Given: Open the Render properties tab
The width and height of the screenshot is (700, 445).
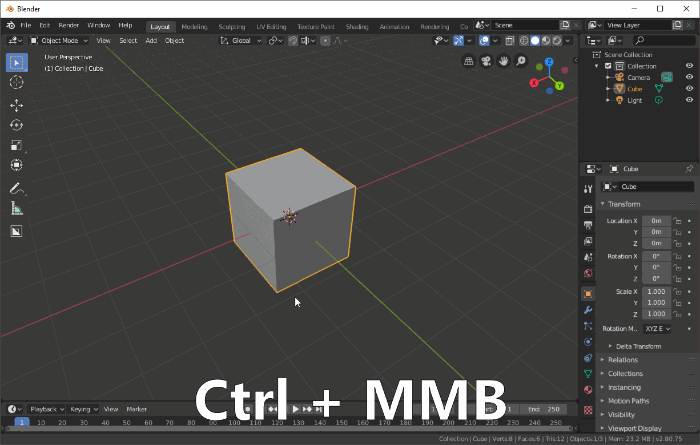Looking at the screenshot, I should pos(588,209).
